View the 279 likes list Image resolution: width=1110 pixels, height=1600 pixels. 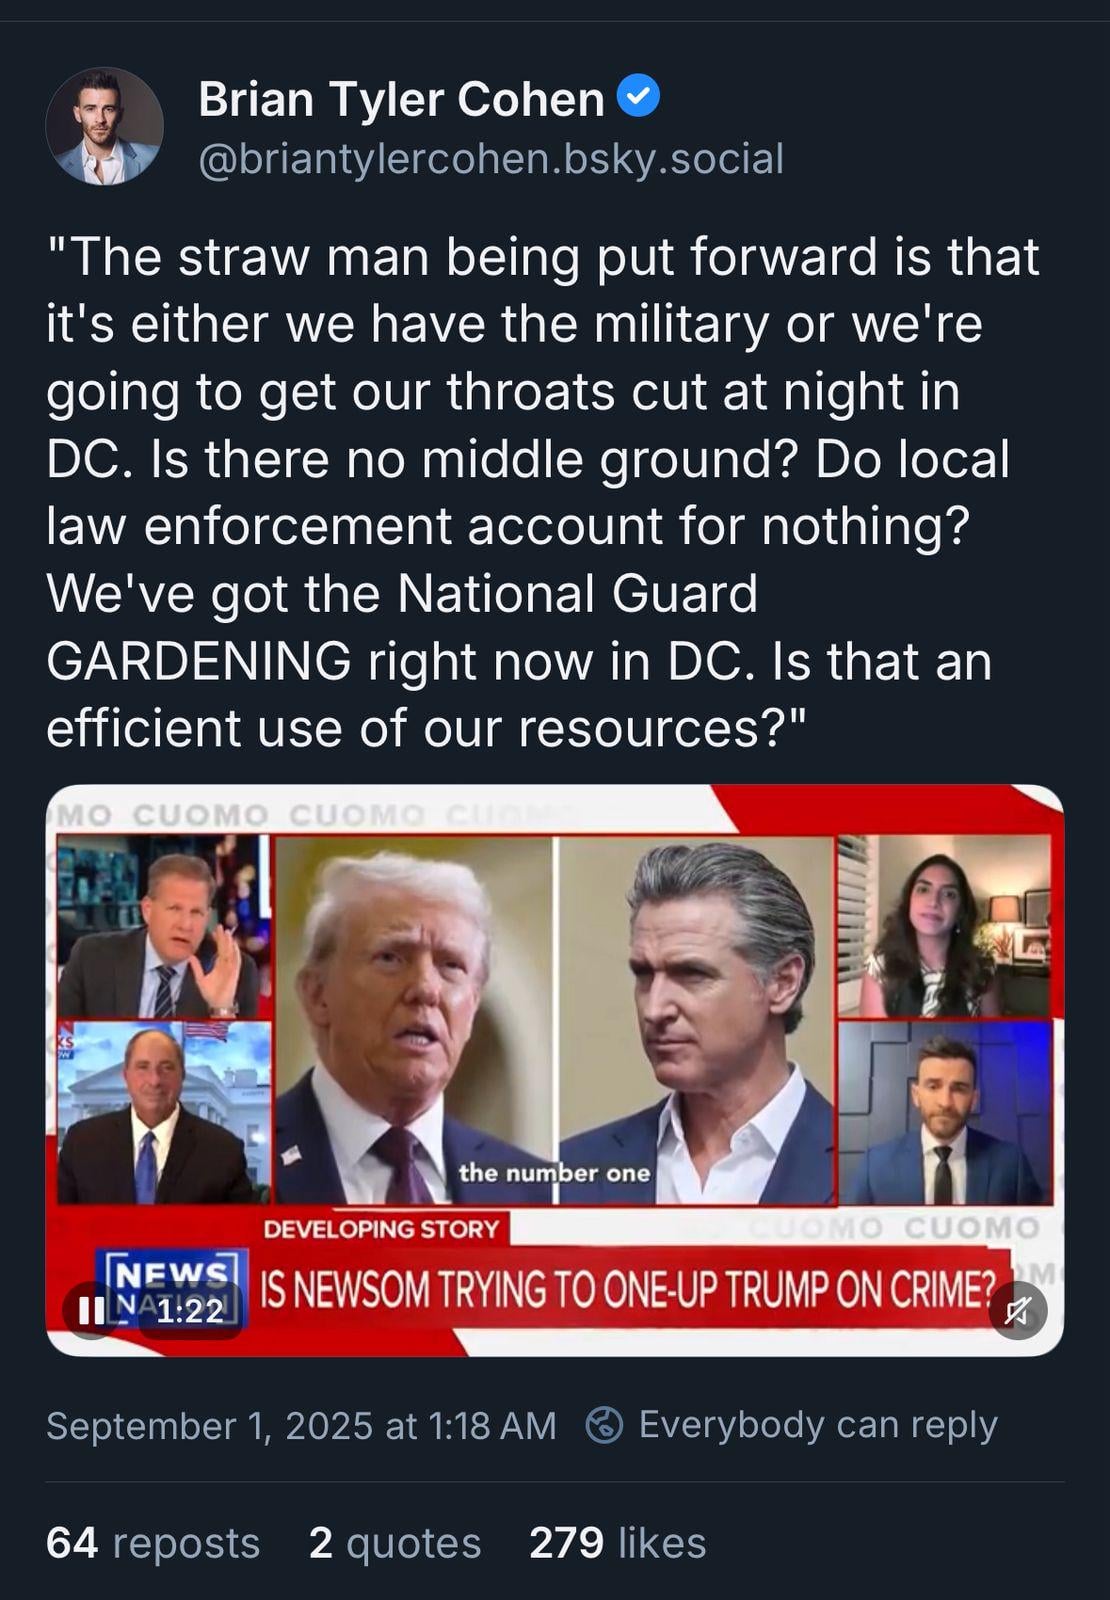point(617,1542)
